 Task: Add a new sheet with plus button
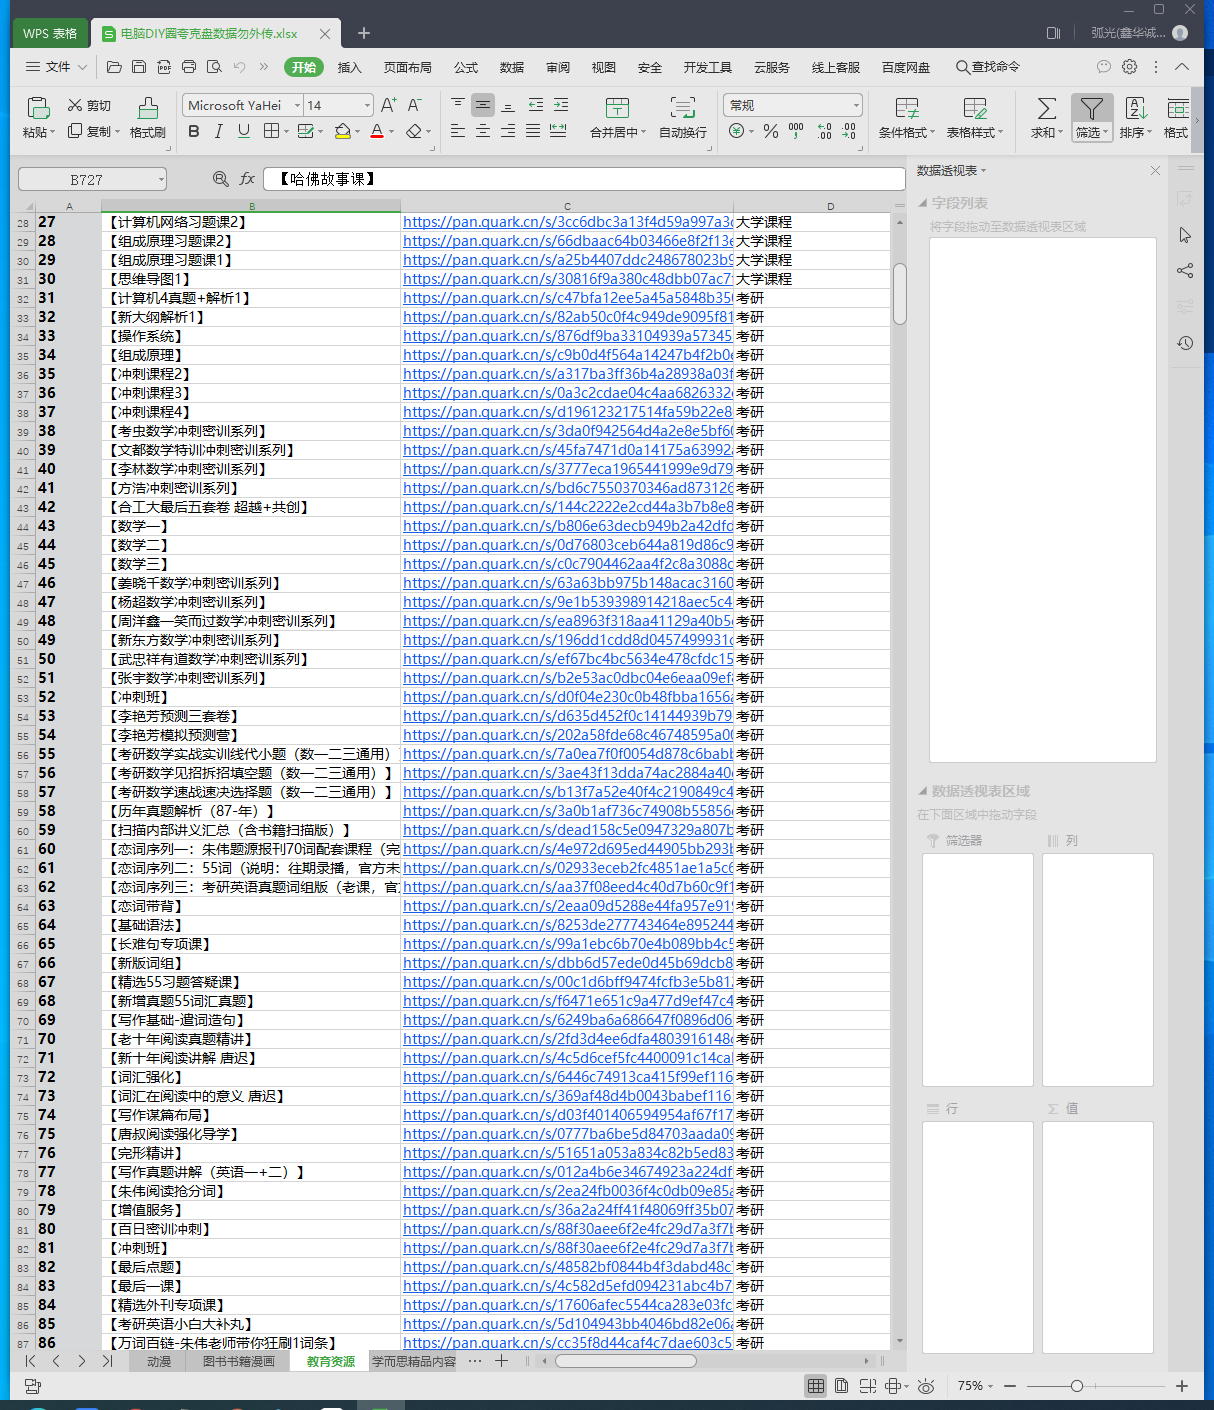(x=501, y=1361)
